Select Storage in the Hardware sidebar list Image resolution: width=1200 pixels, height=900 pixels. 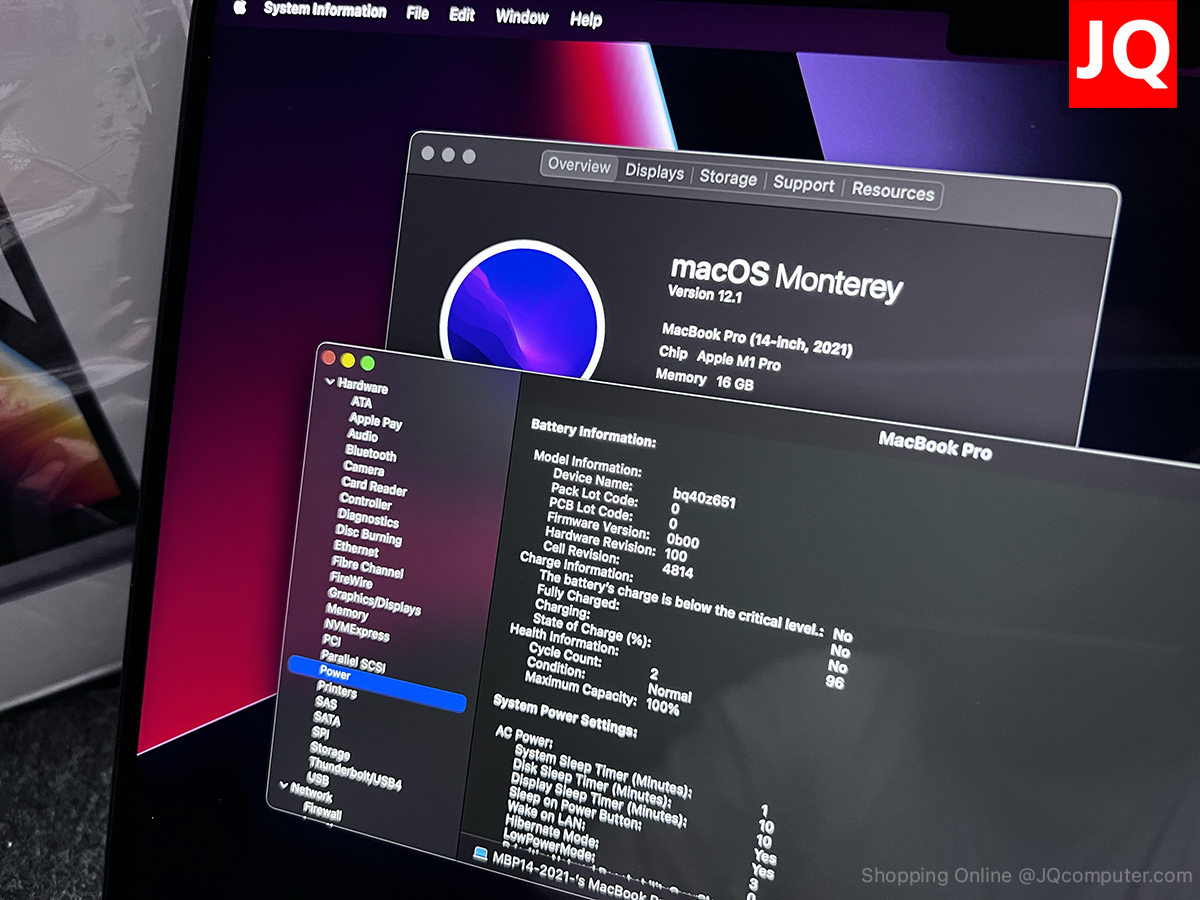pos(329,751)
